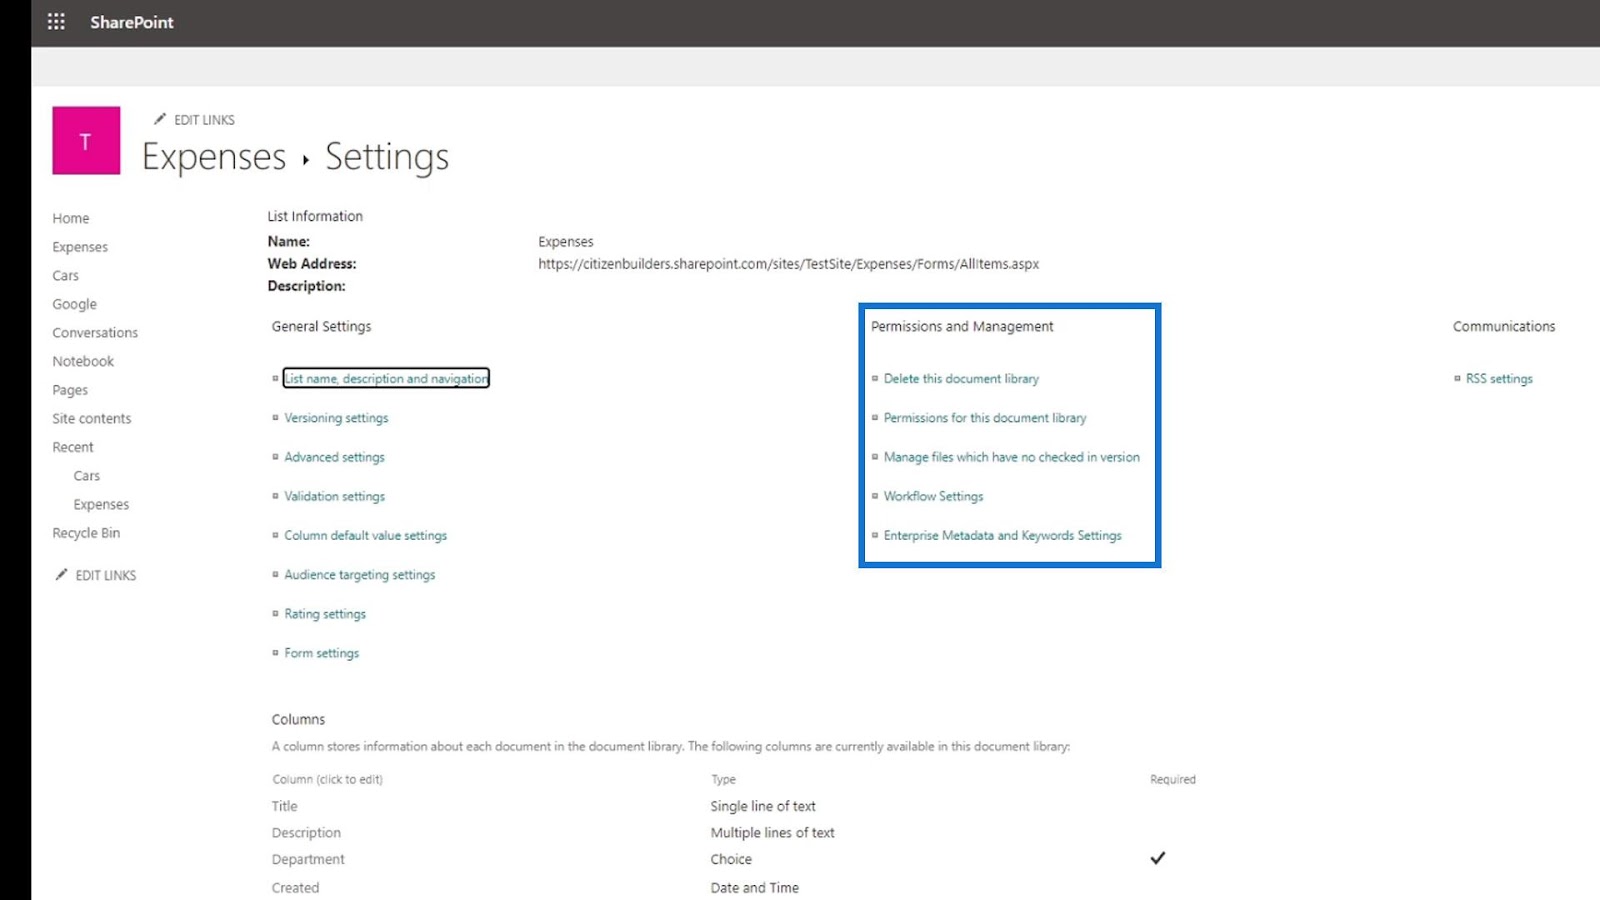Viewport: 1600px width, 900px height.
Task: Open Audience targeting settings
Action: click(x=360, y=575)
